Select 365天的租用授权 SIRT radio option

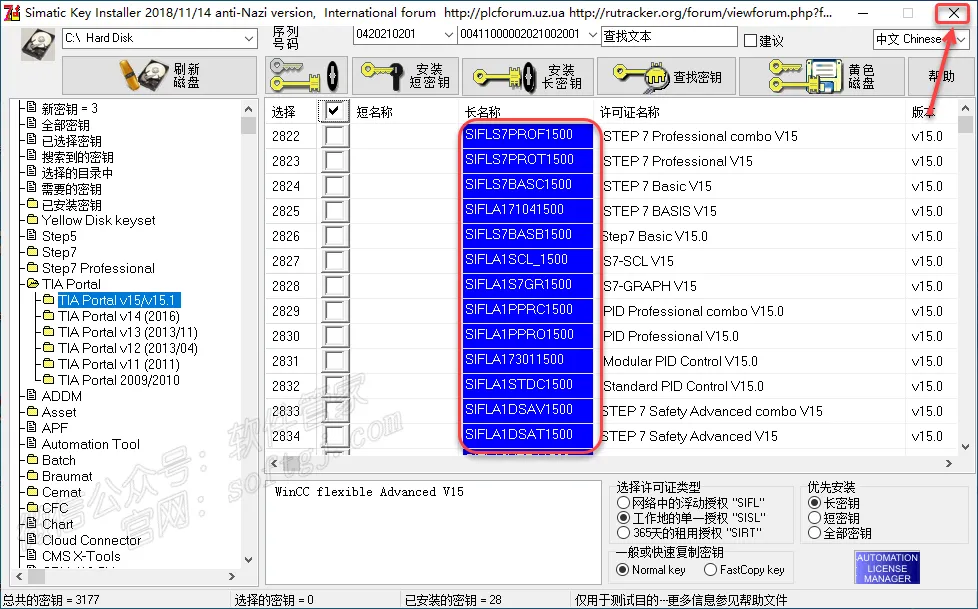pyautogui.click(x=623, y=533)
